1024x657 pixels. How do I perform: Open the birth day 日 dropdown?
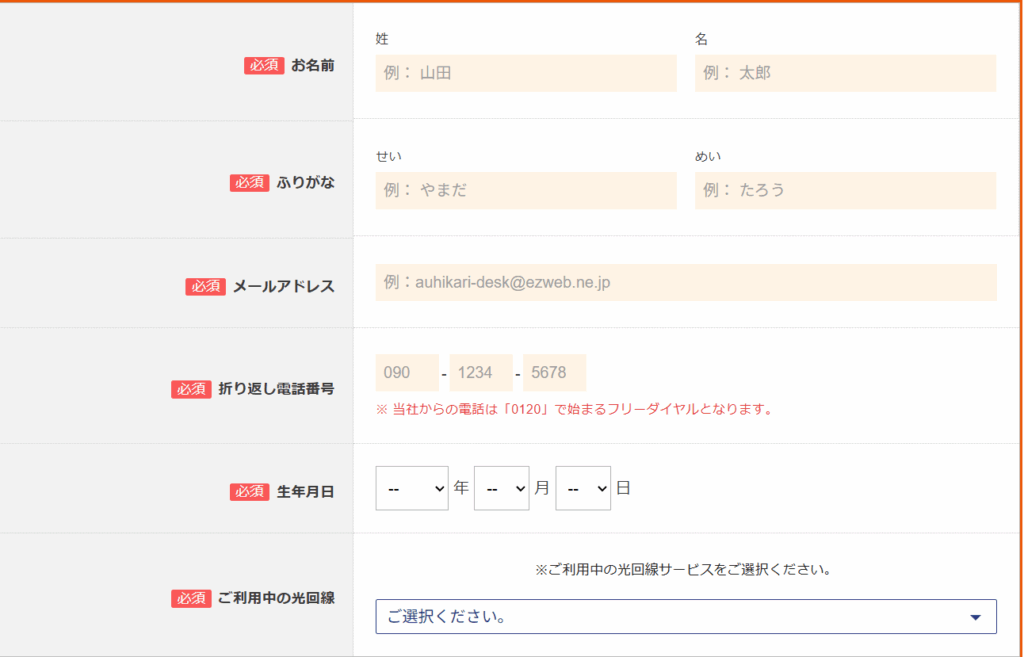(583, 488)
